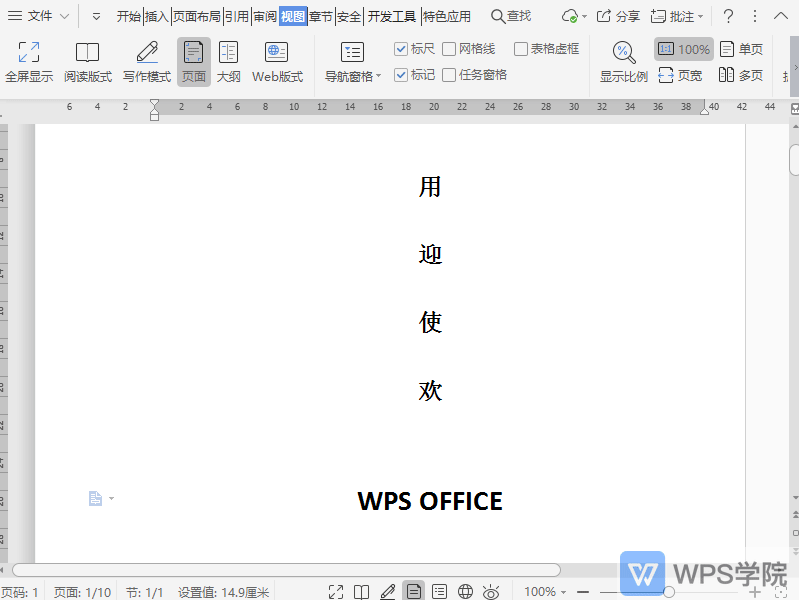Click the fullscreen icon in status bar
Viewport: 799px width, 600px height.
point(336,592)
